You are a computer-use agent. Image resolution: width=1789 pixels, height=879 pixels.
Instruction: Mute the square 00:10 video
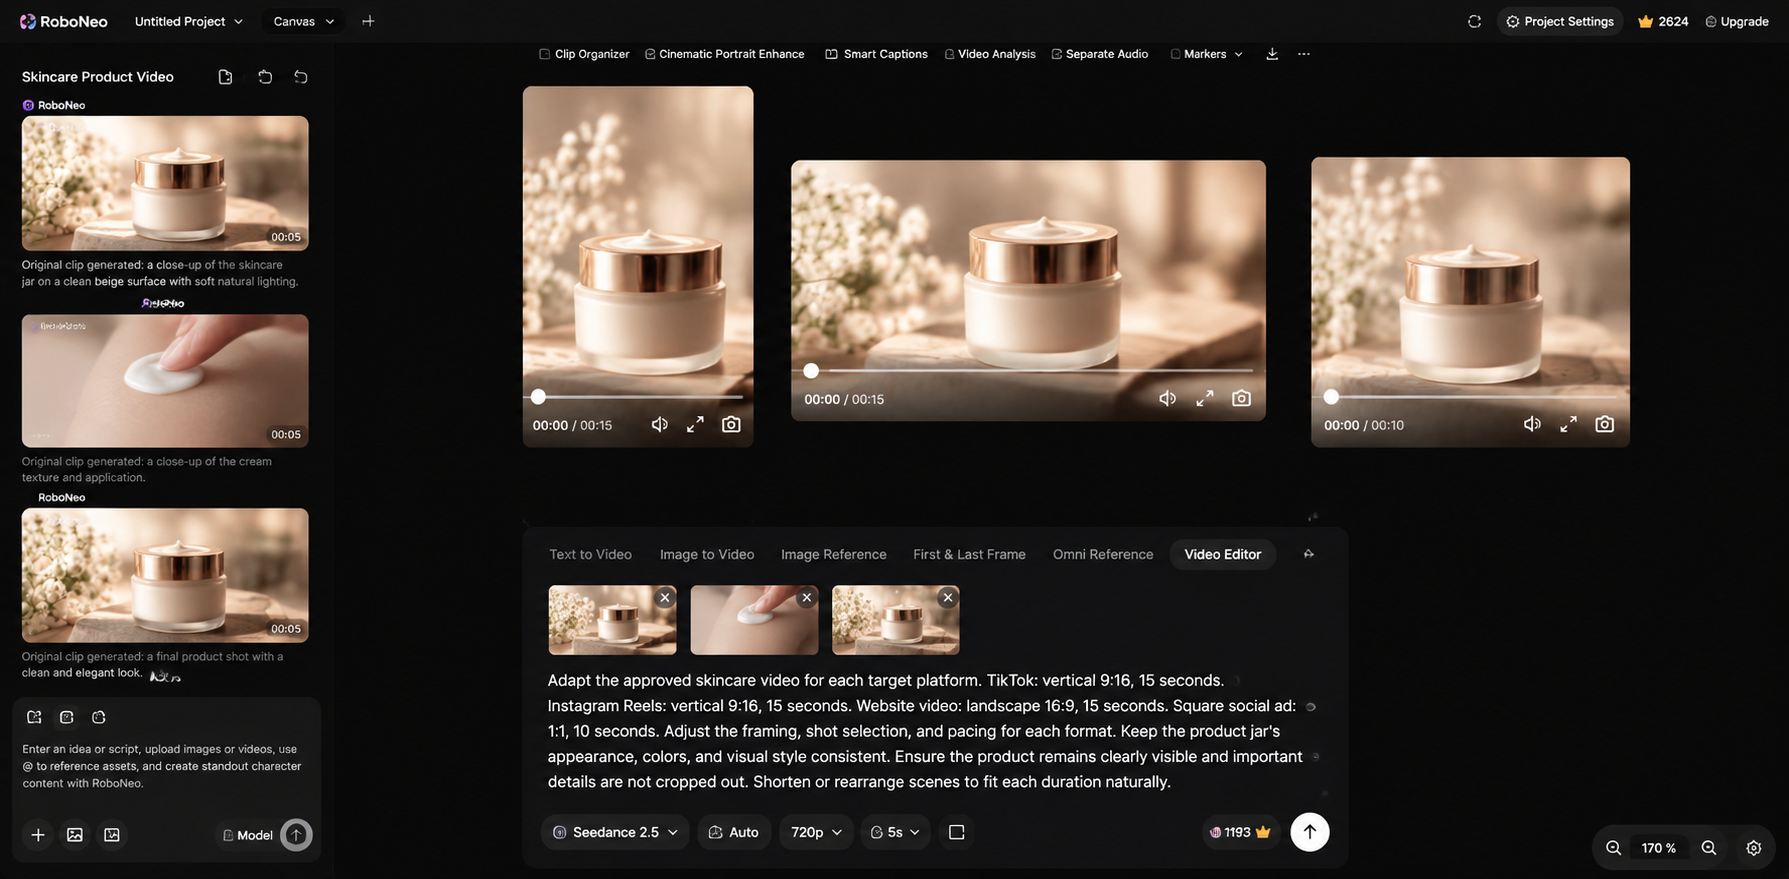(1532, 425)
